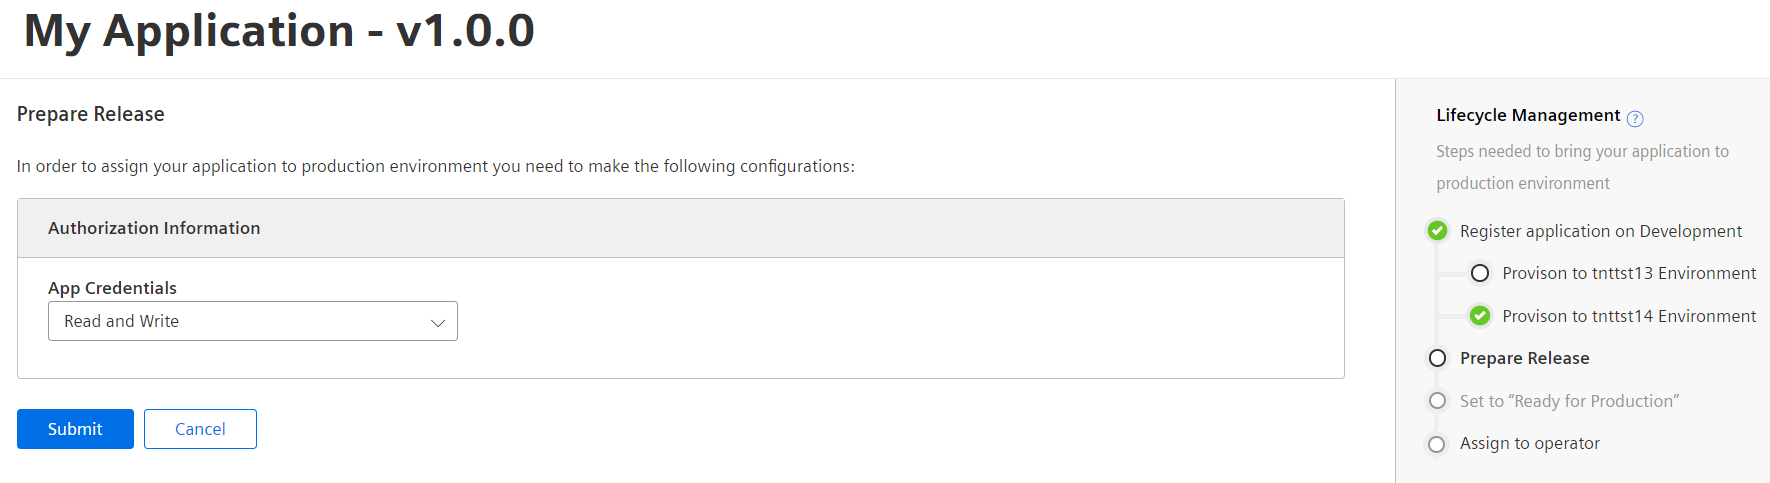This screenshot has height=483, width=1770.
Task: Submit the Prepare Release form
Action: tap(75, 429)
